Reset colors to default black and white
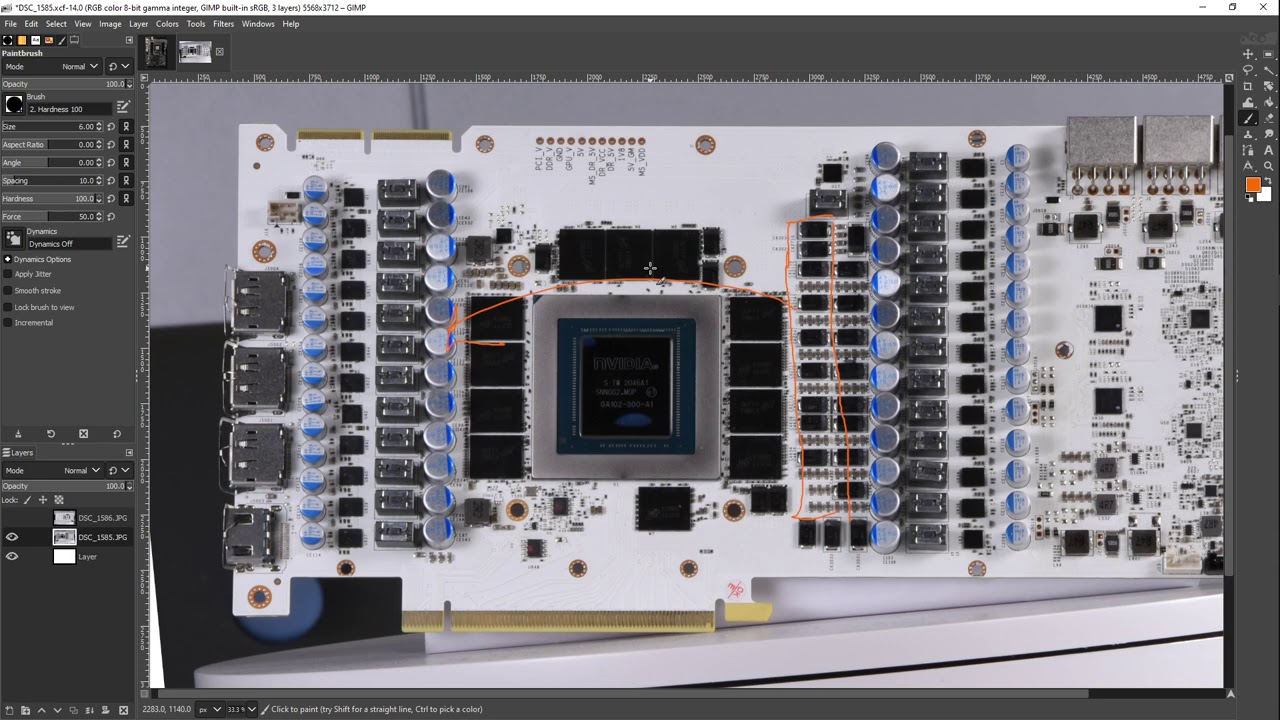The height and width of the screenshot is (720, 1280). click(x=1249, y=197)
